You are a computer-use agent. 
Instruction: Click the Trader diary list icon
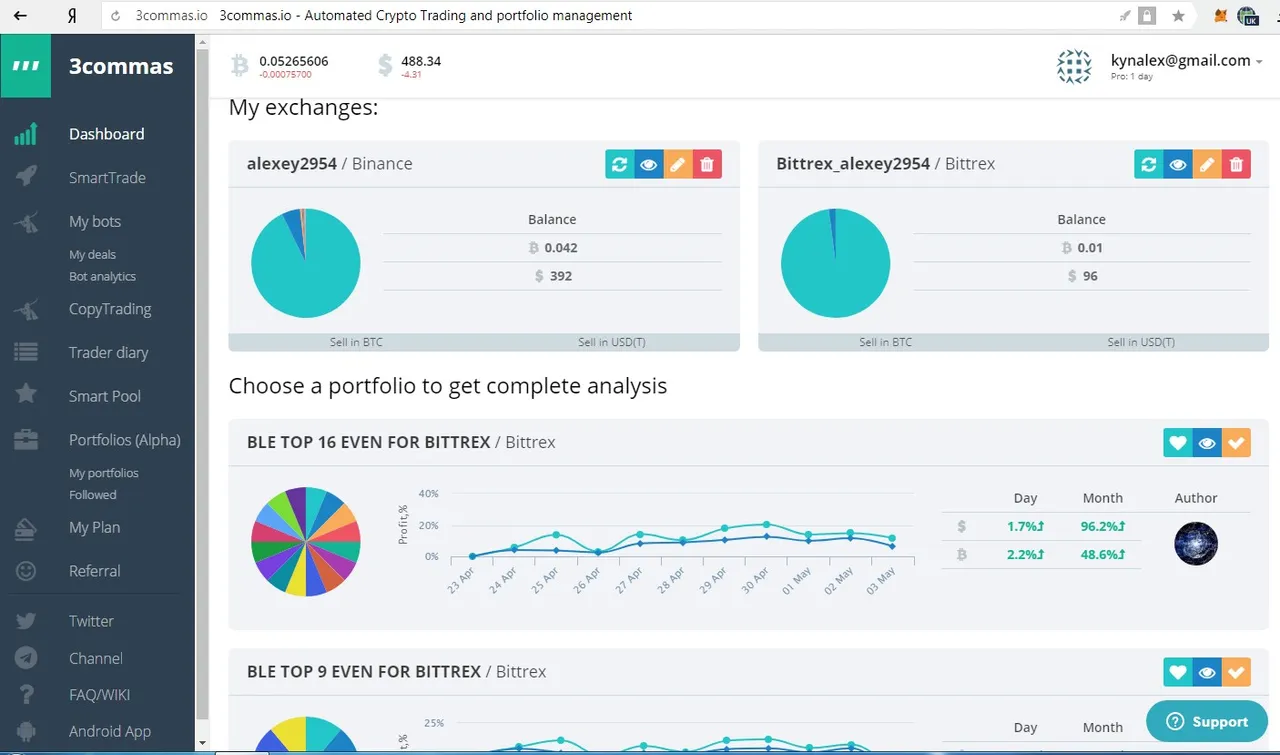[x=26, y=353]
